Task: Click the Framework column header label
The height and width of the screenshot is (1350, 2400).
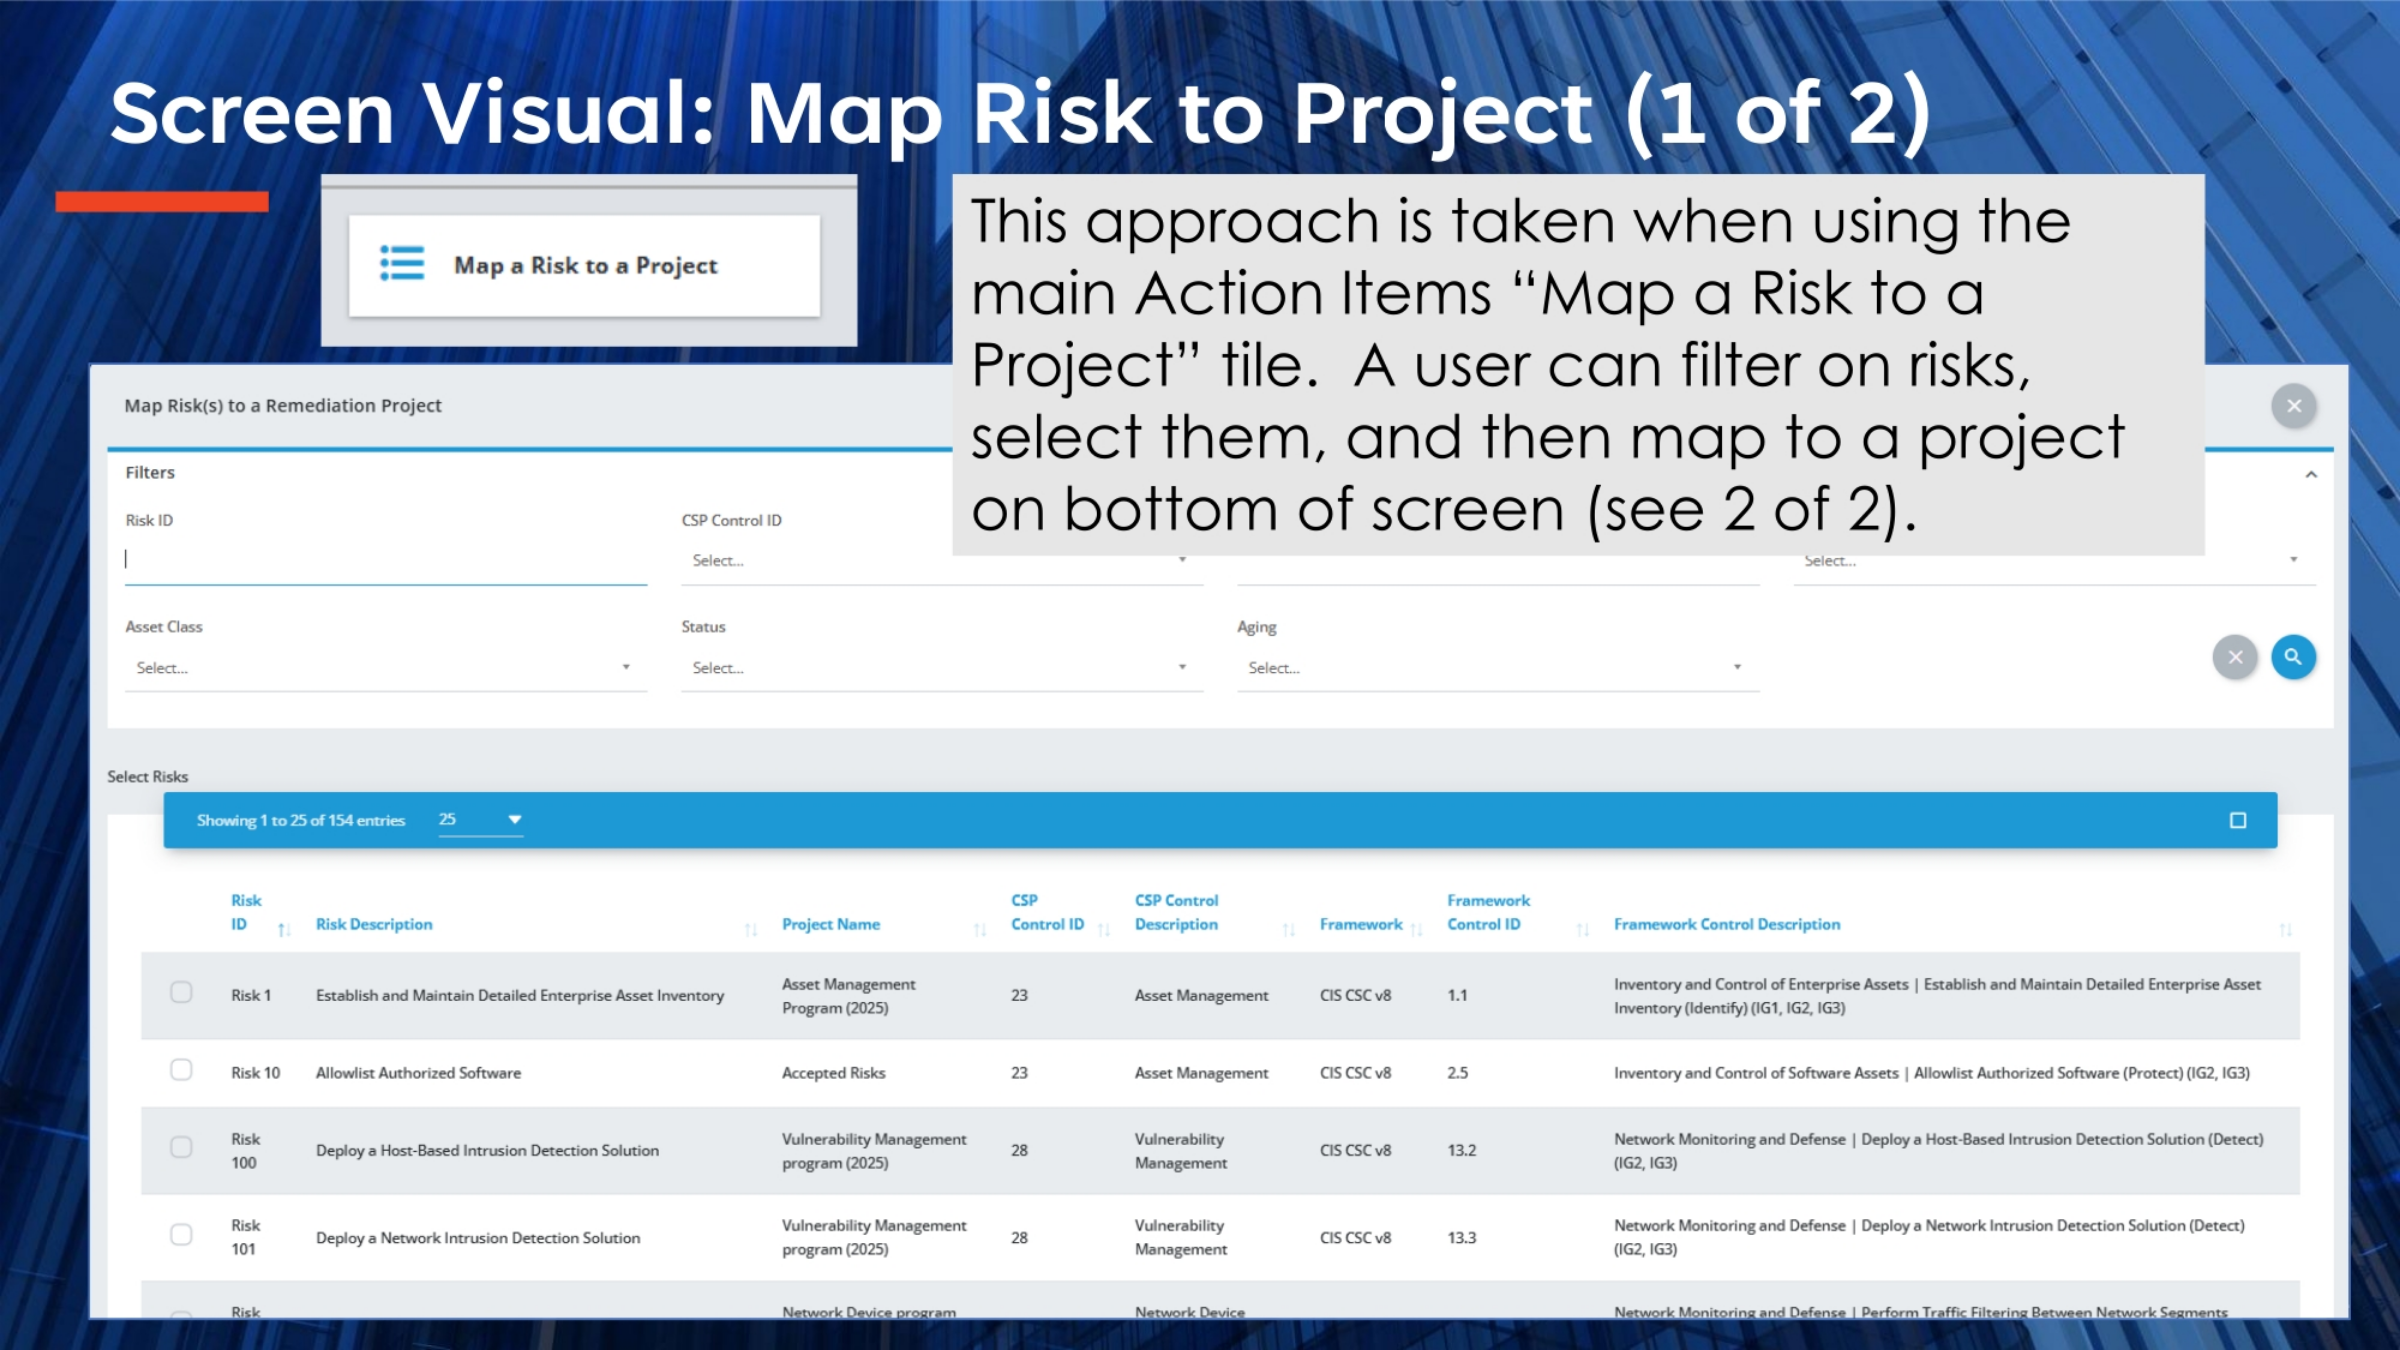Action: [x=1361, y=924]
